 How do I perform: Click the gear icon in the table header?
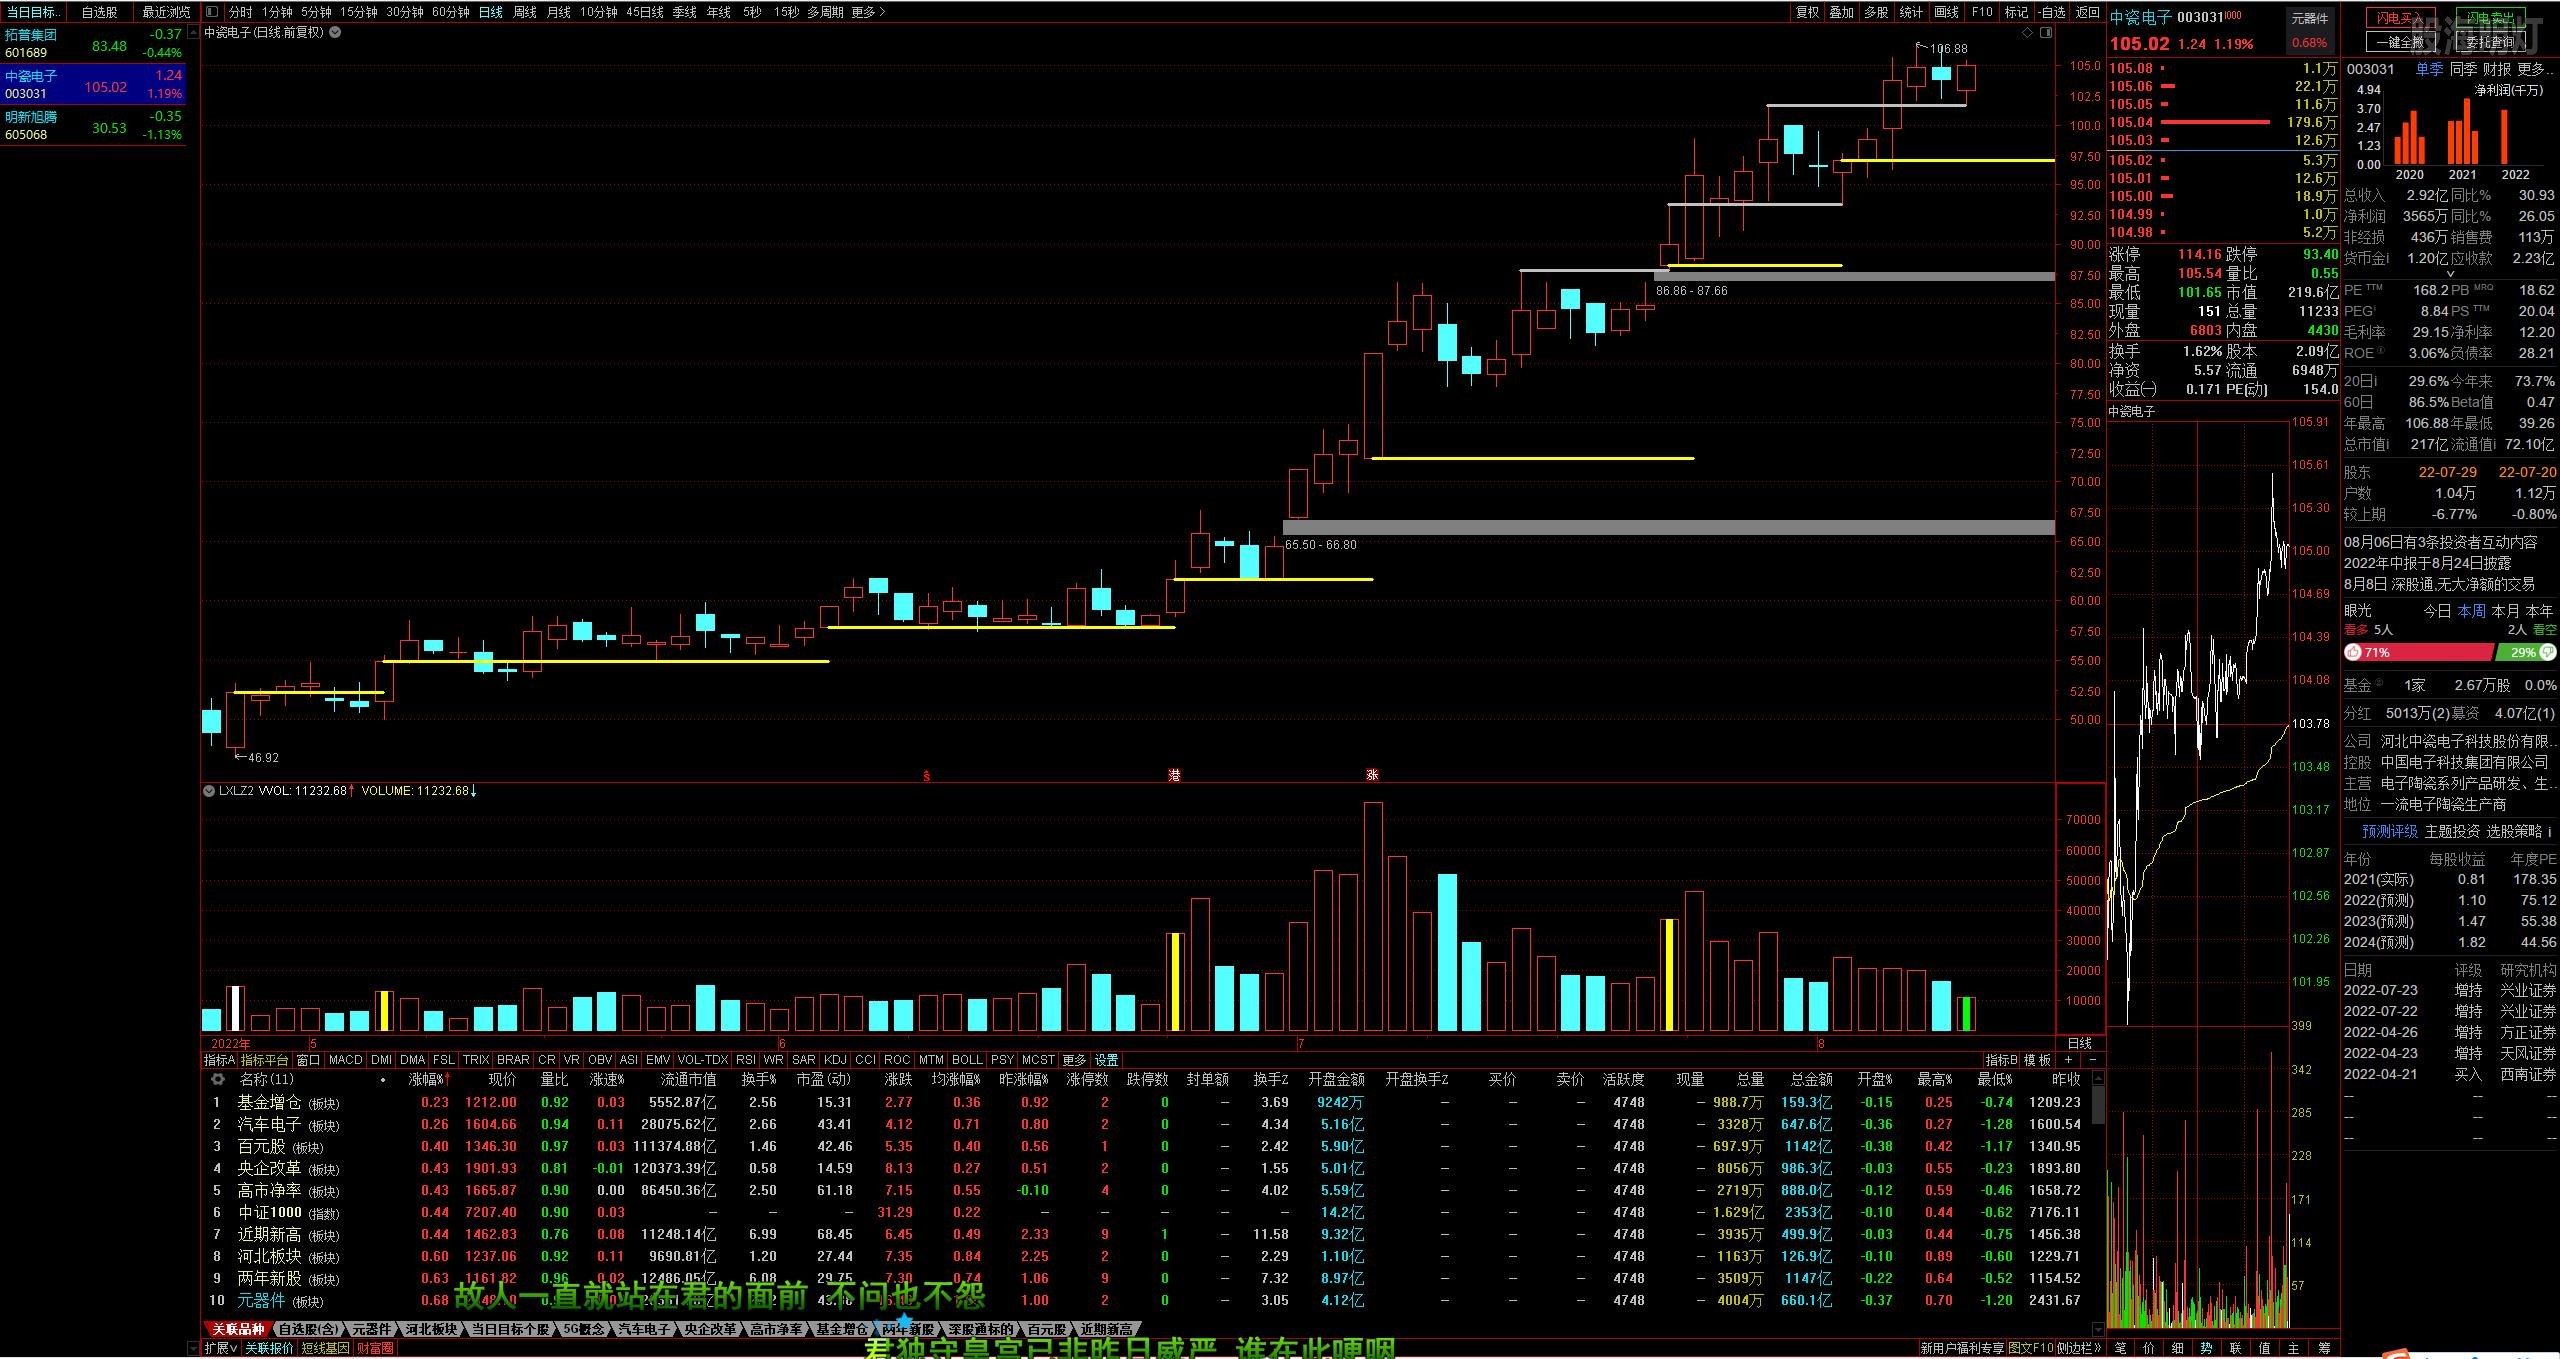(217, 1080)
